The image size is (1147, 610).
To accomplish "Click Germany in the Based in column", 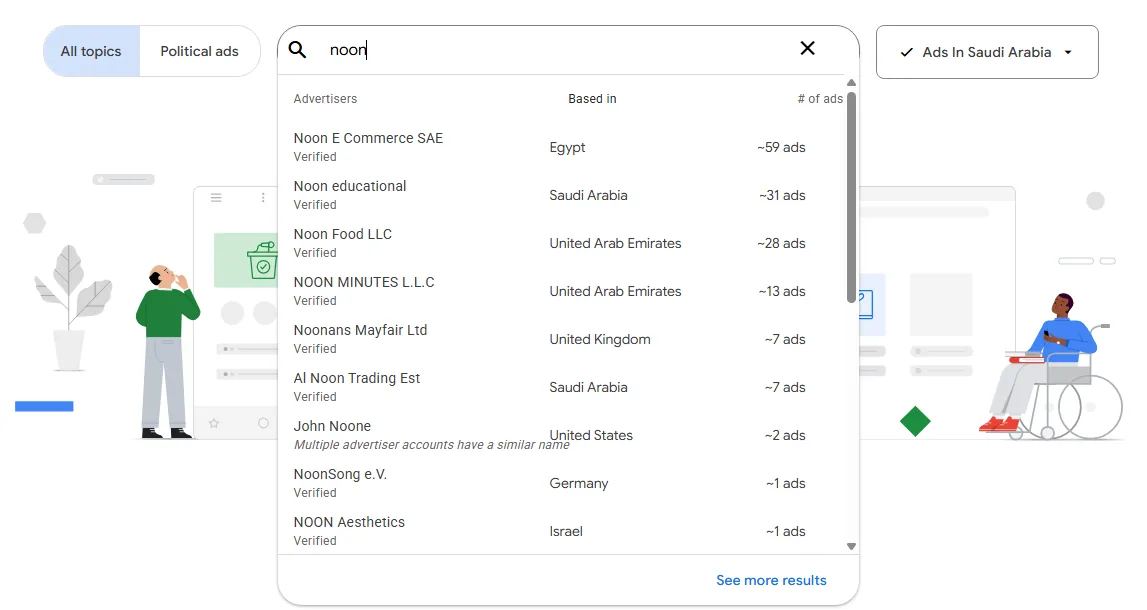I will coord(579,483).
